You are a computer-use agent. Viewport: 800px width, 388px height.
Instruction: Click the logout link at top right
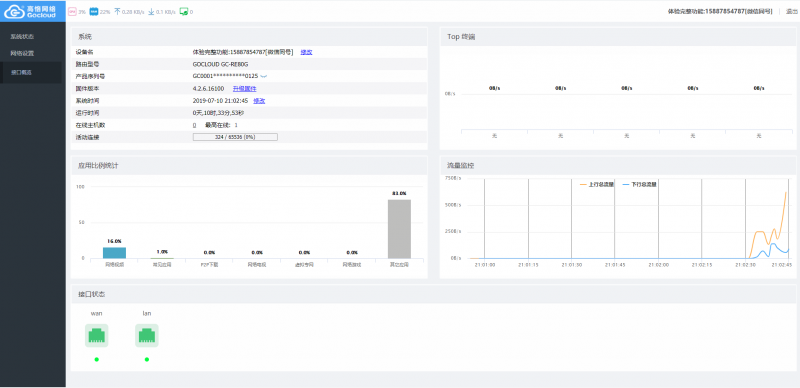pyautogui.click(x=792, y=11)
